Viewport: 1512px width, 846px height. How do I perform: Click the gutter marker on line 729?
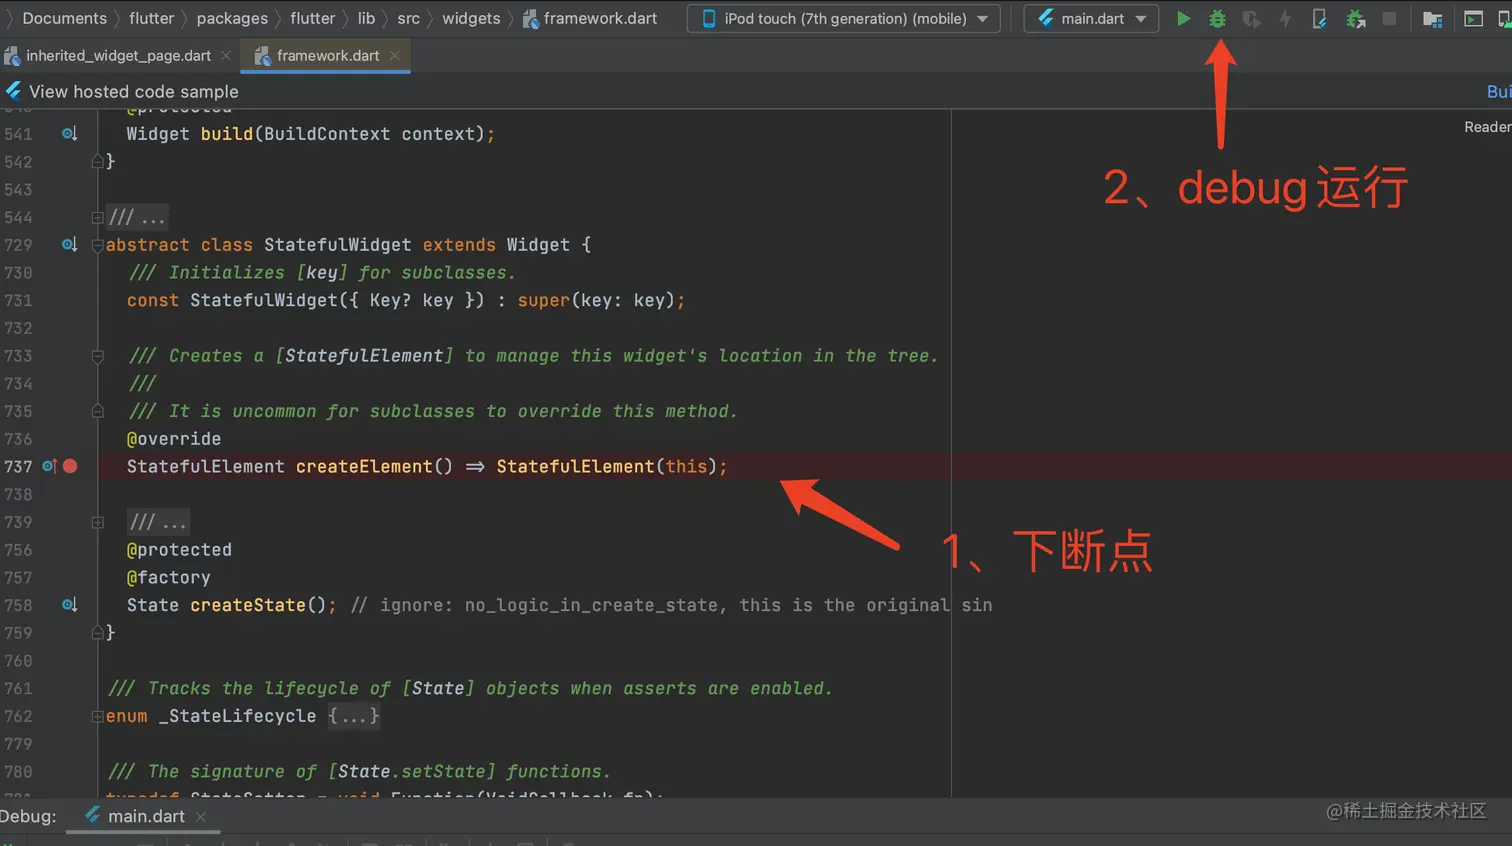[69, 244]
